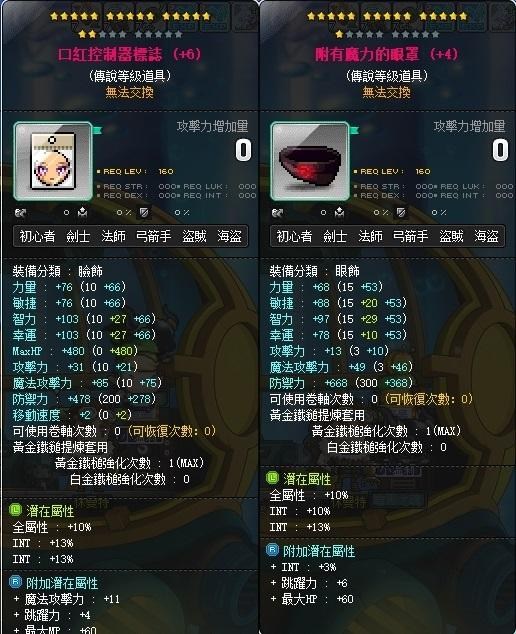Click the boss damage icon under eye patch
The height and width of the screenshot is (634, 516).
click(x=339, y=212)
